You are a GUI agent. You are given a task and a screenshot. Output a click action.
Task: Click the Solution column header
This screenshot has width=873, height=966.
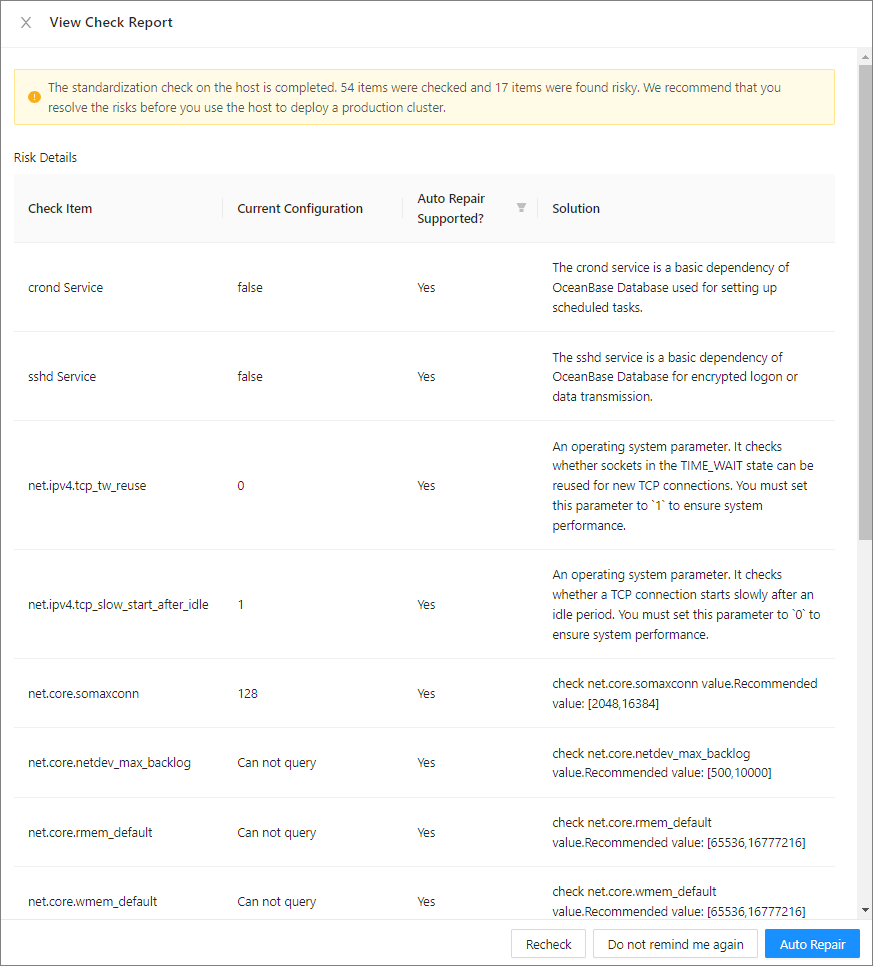coord(576,209)
